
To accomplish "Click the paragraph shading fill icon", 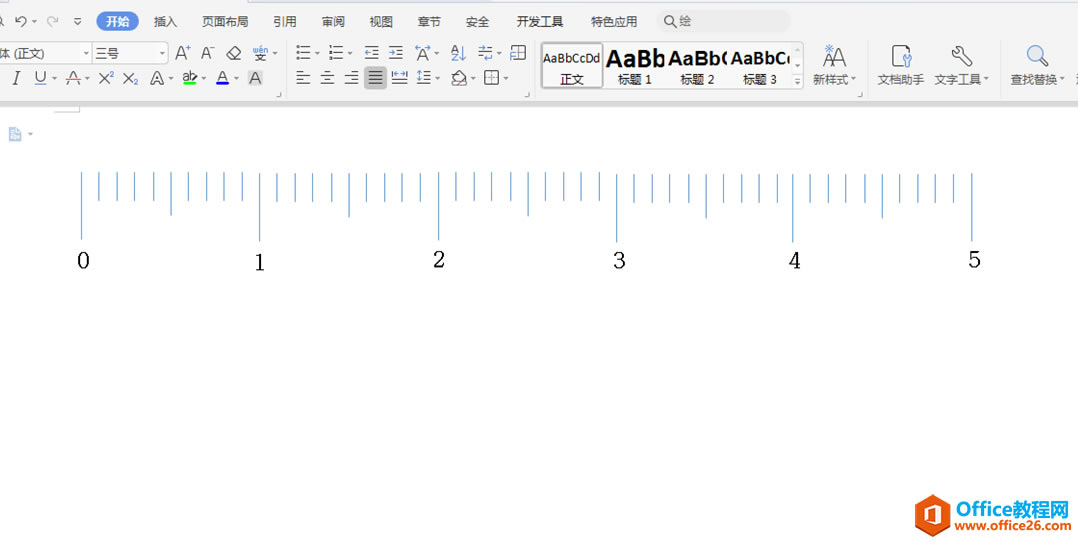I will [459, 78].
